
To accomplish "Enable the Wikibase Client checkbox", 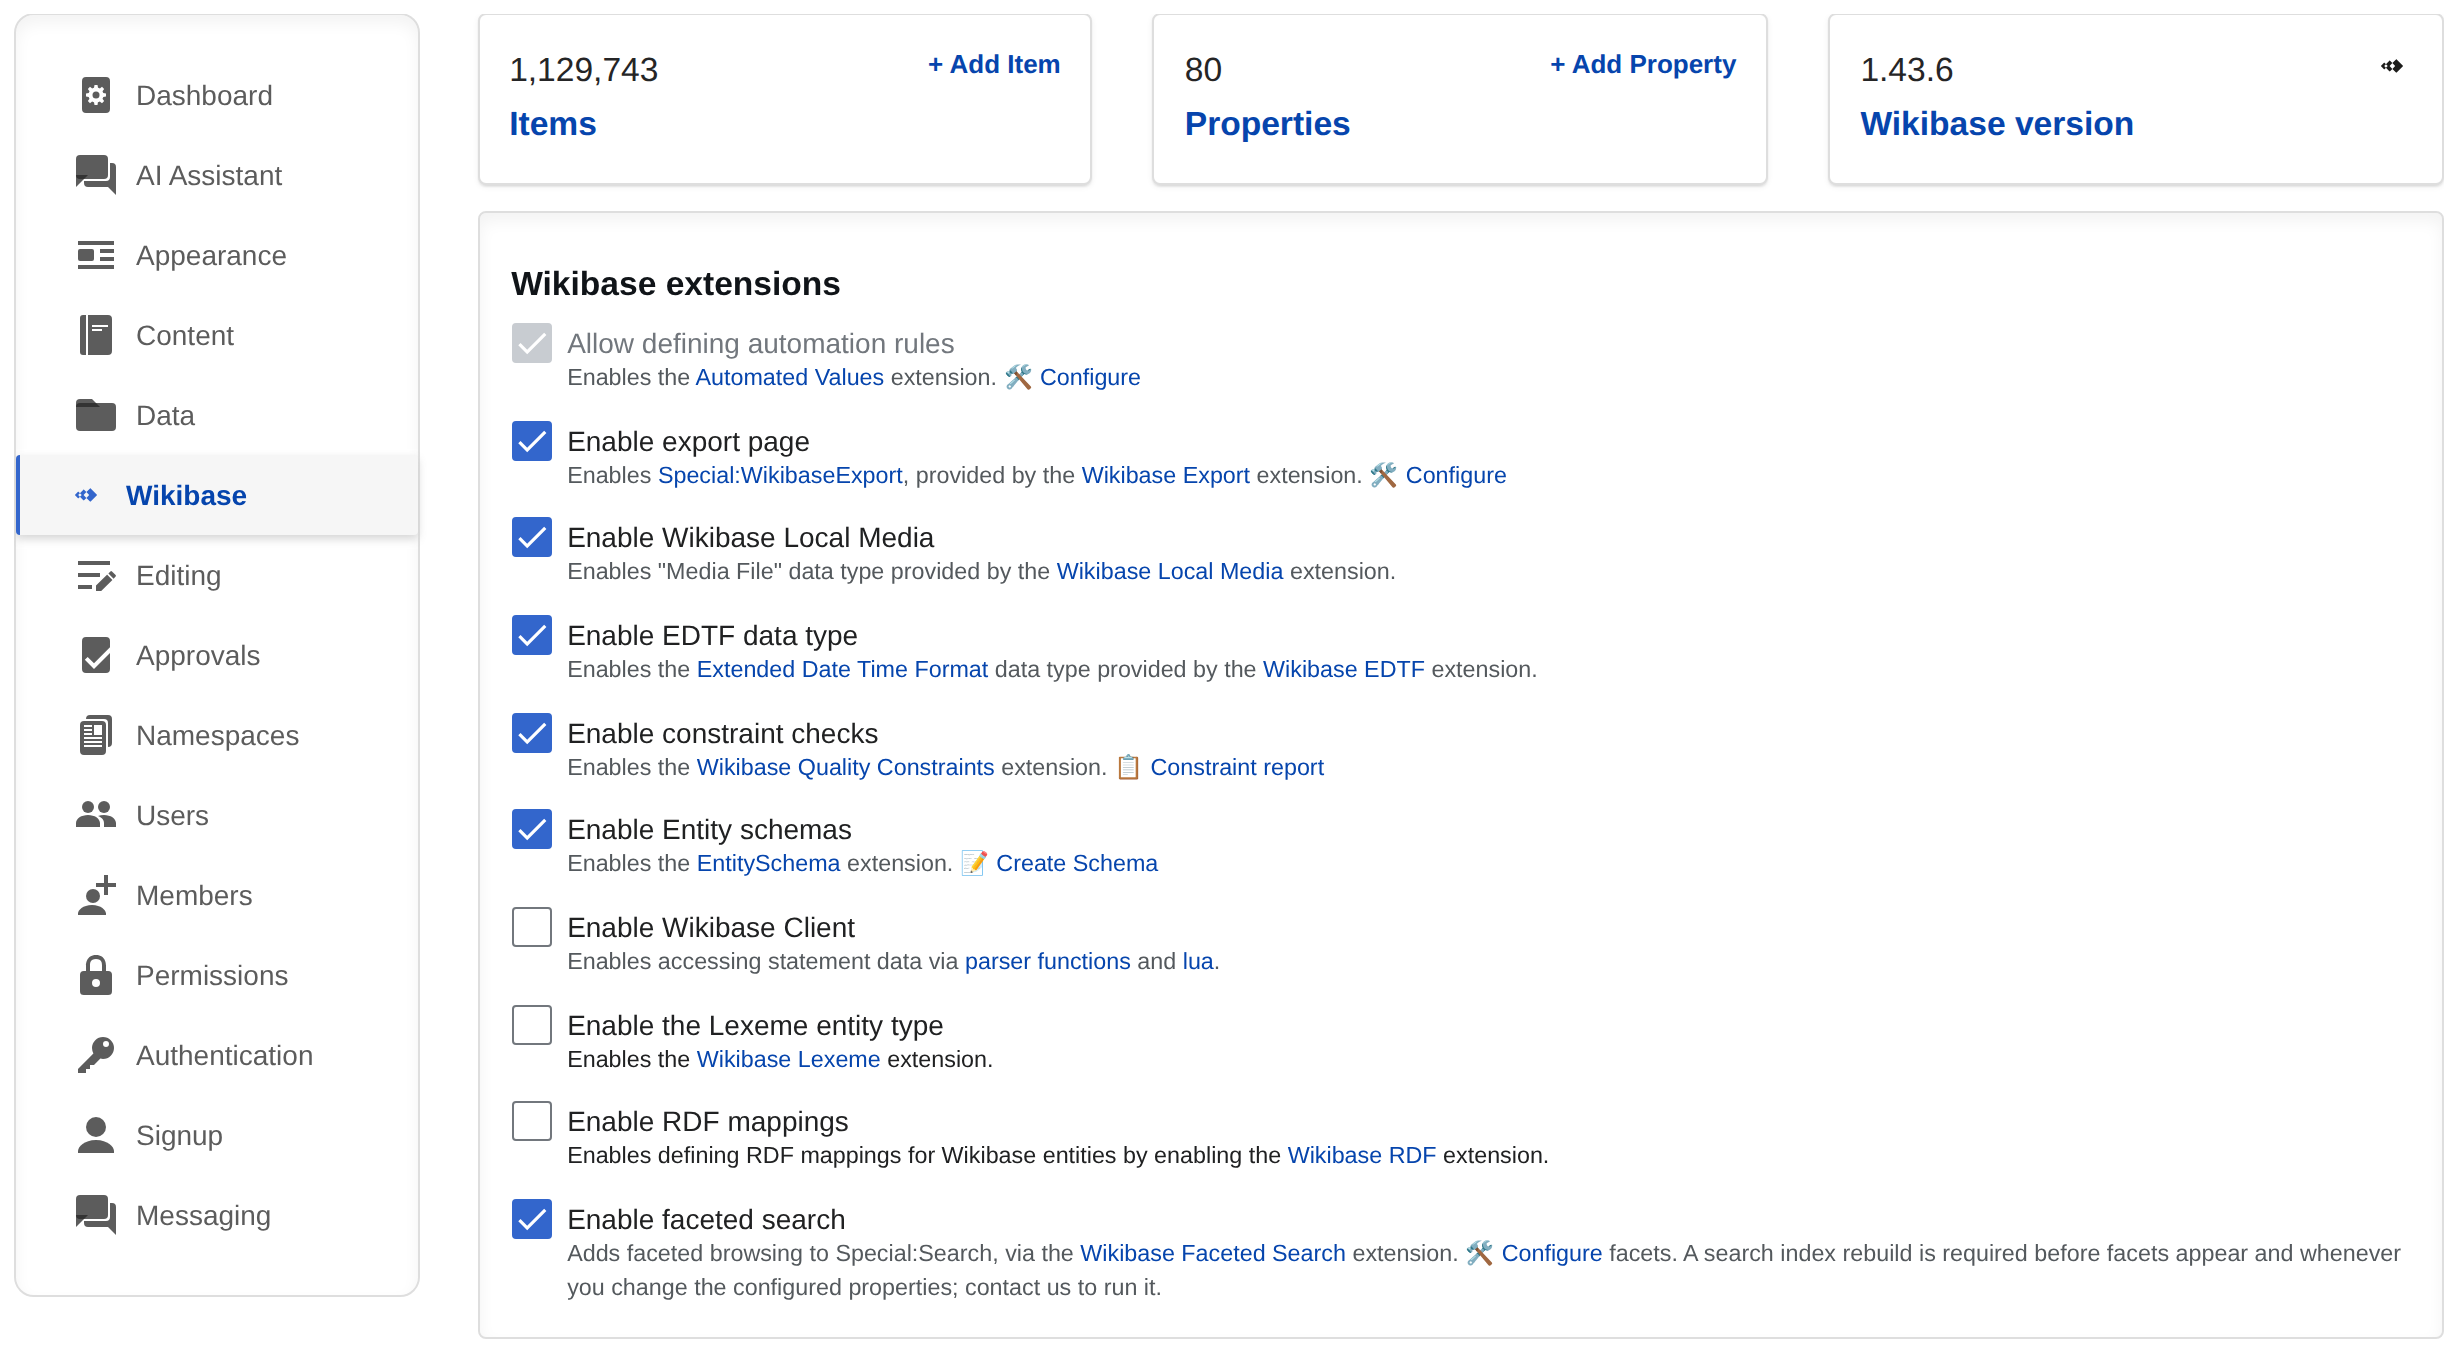I will pyautogui.click(x=532, y=927).
